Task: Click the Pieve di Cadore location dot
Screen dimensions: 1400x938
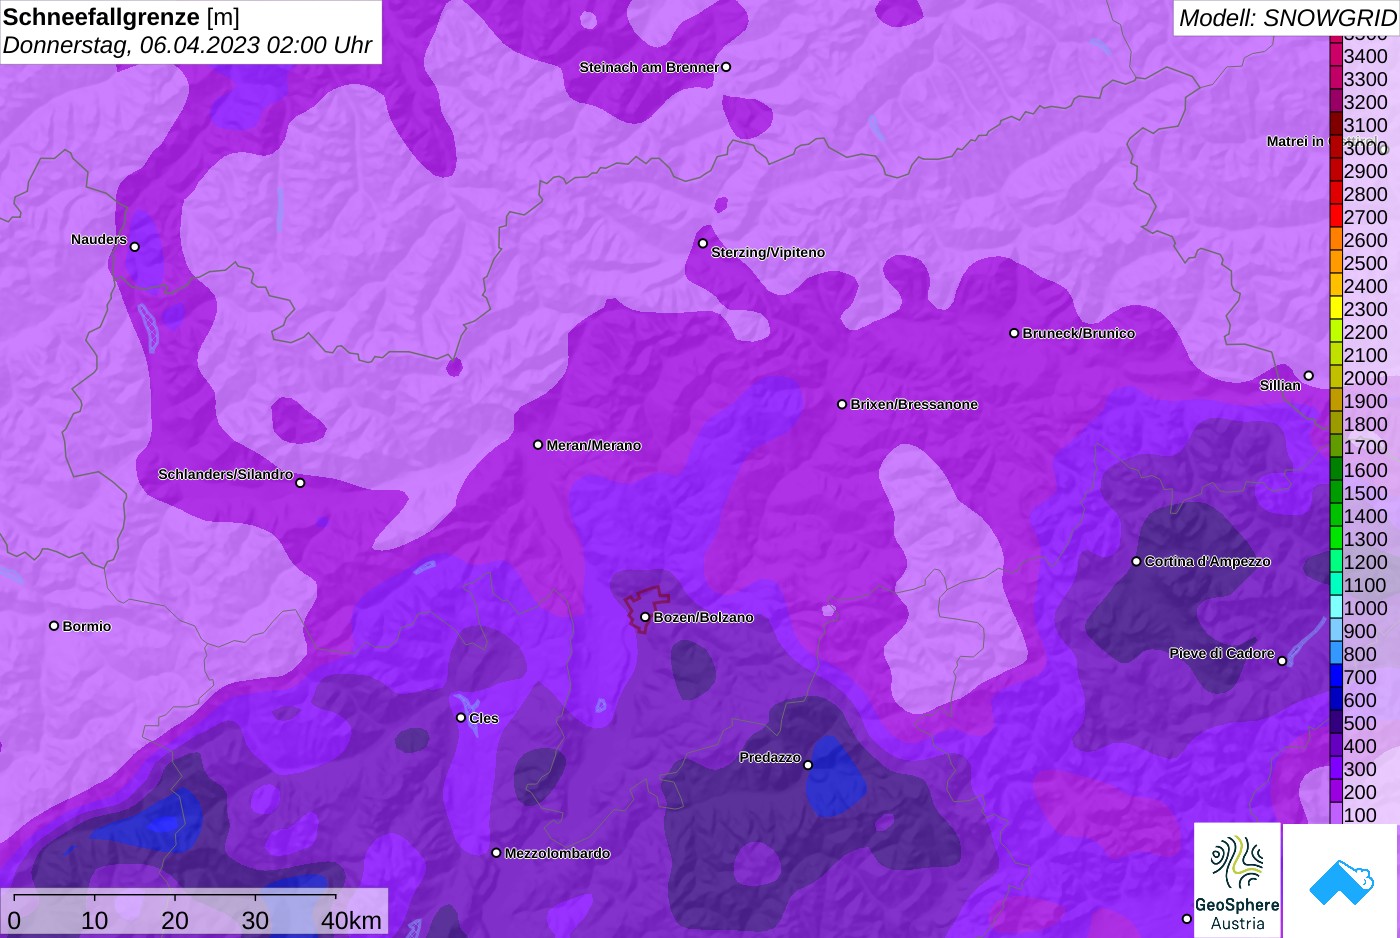Action: pos(1282,661)
